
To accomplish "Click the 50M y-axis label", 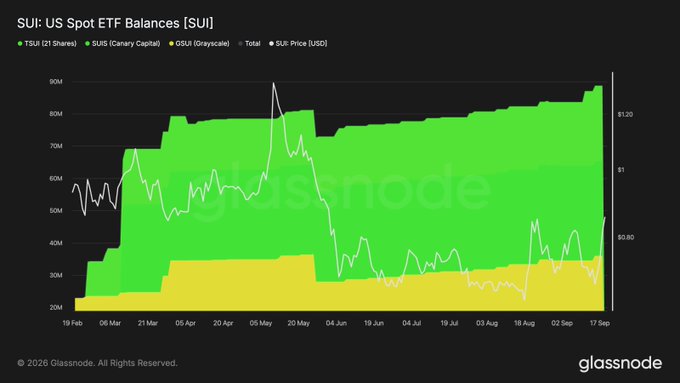I will (56, 210).
